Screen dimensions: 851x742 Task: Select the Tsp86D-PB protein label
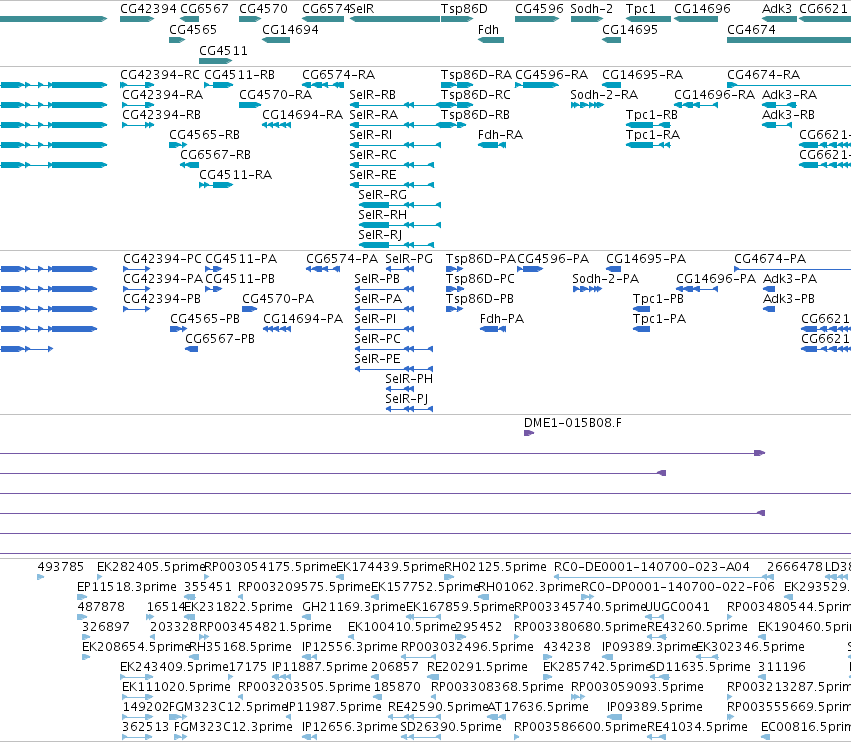(x=480, y=299)
